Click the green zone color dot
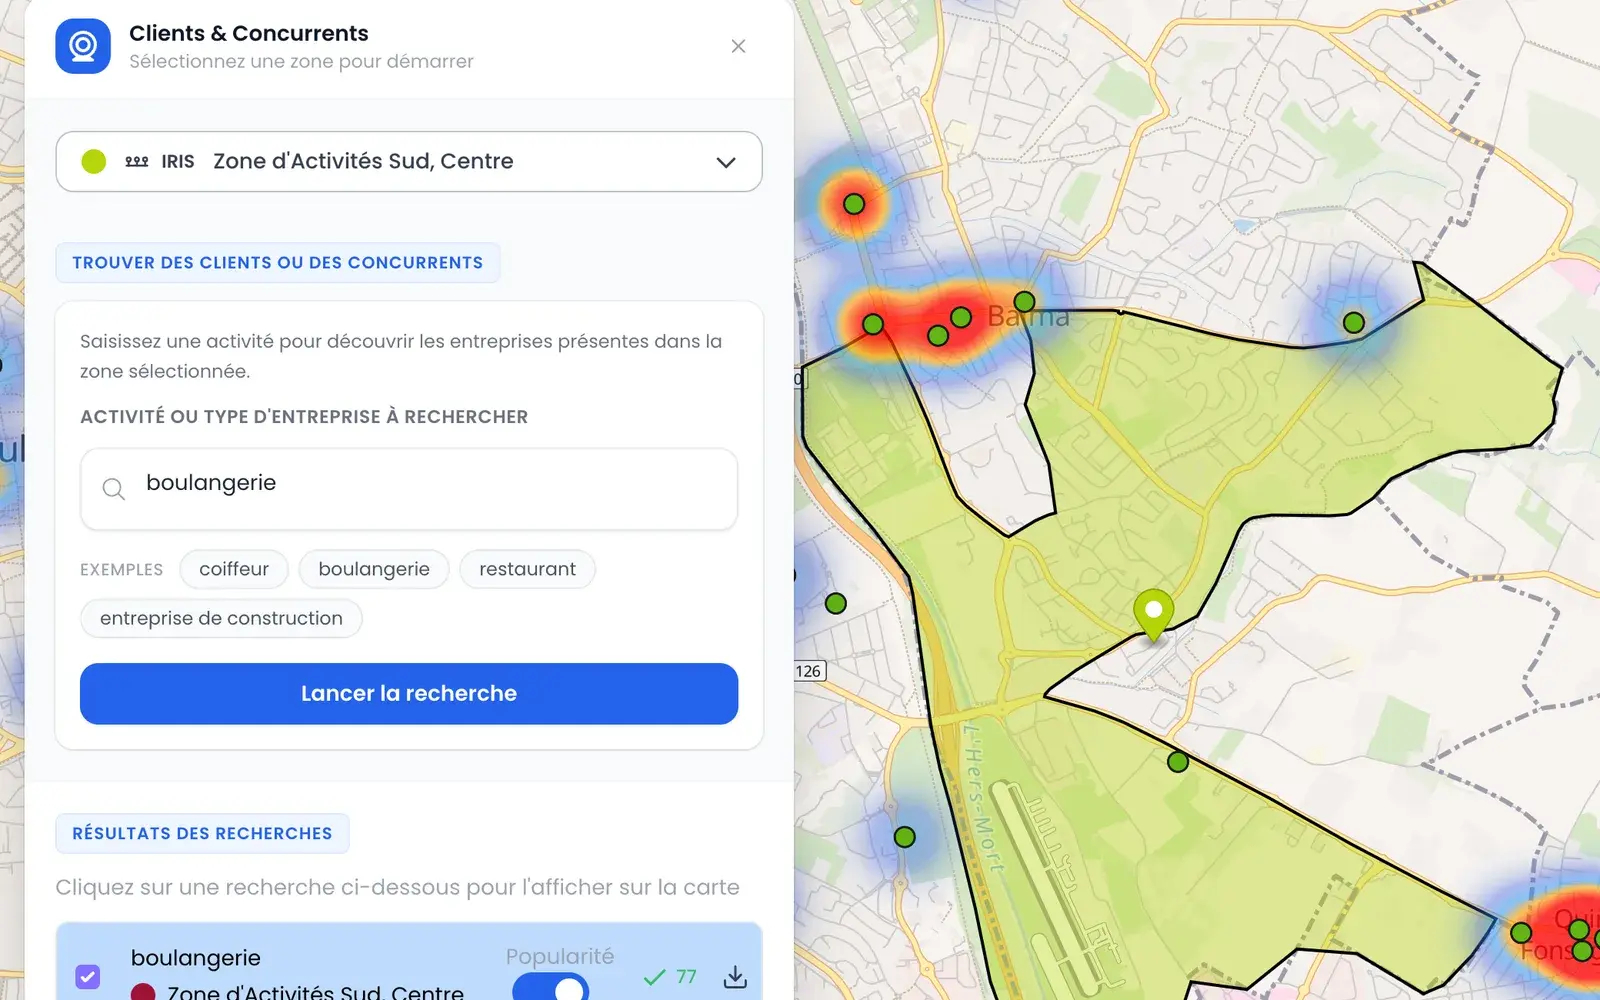The width and height of the screenshot is (1600, 1000). (94, 161)
